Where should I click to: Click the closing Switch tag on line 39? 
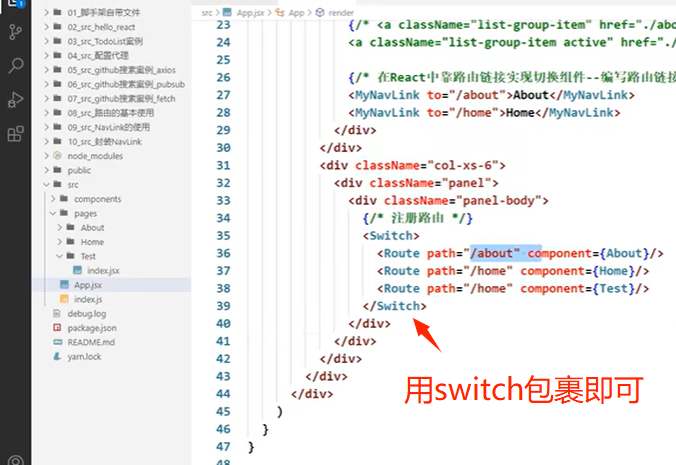point(394,306)
